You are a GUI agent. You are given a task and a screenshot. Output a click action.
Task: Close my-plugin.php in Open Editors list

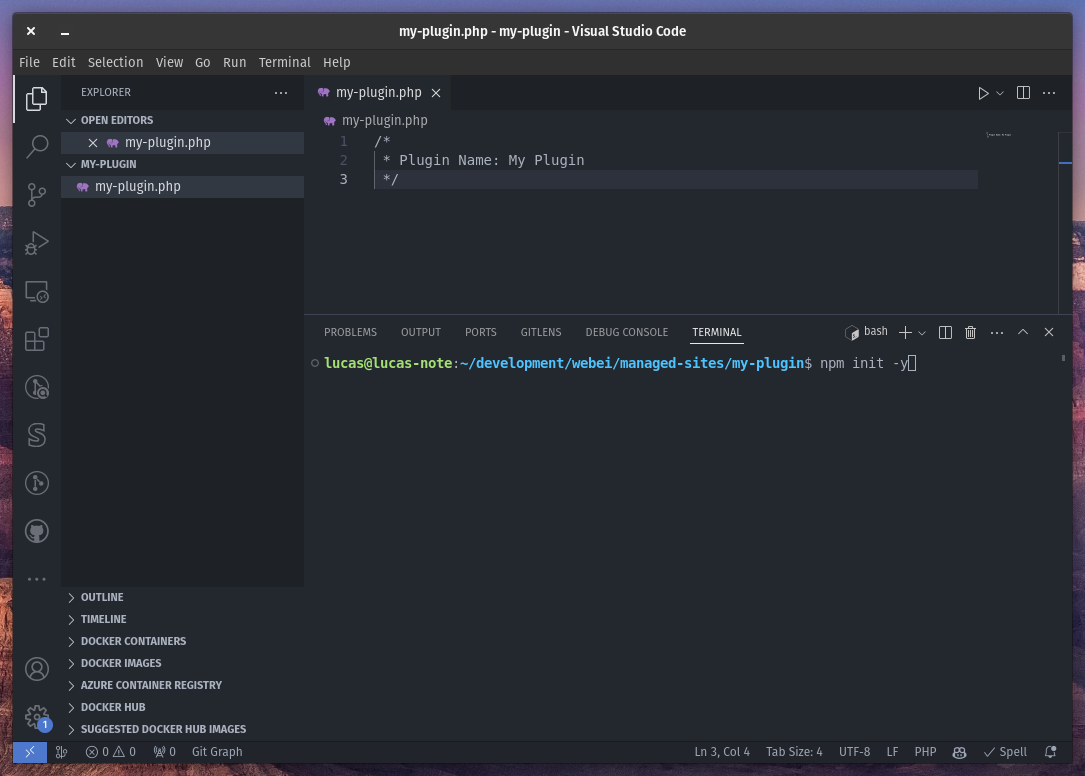[x=93, y=143]
